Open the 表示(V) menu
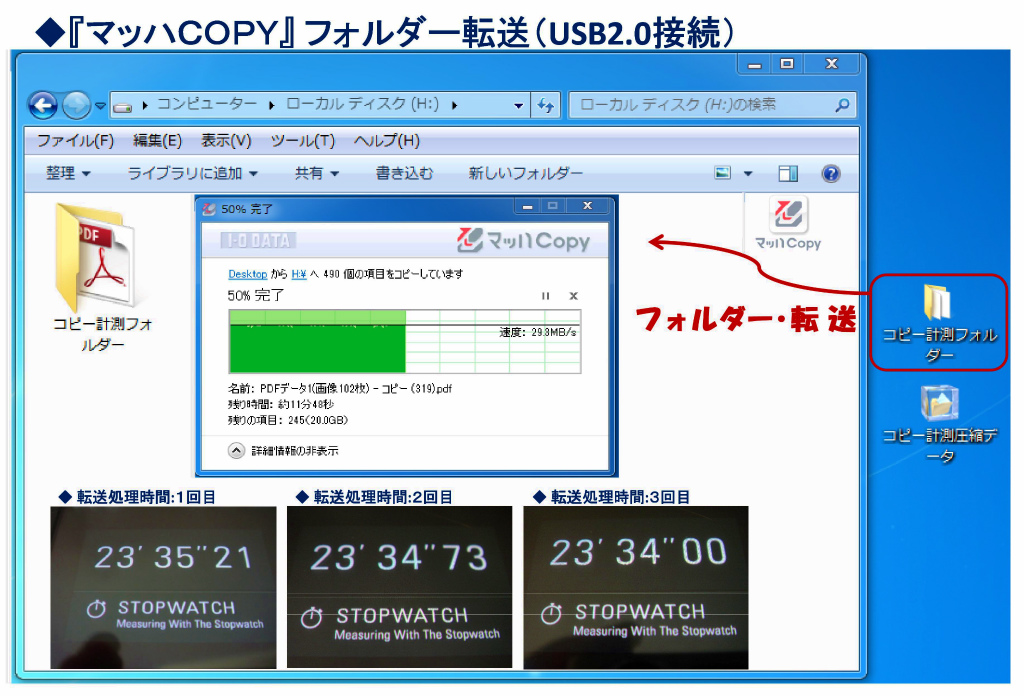The image size is (1024, 696). coord(226,141)
